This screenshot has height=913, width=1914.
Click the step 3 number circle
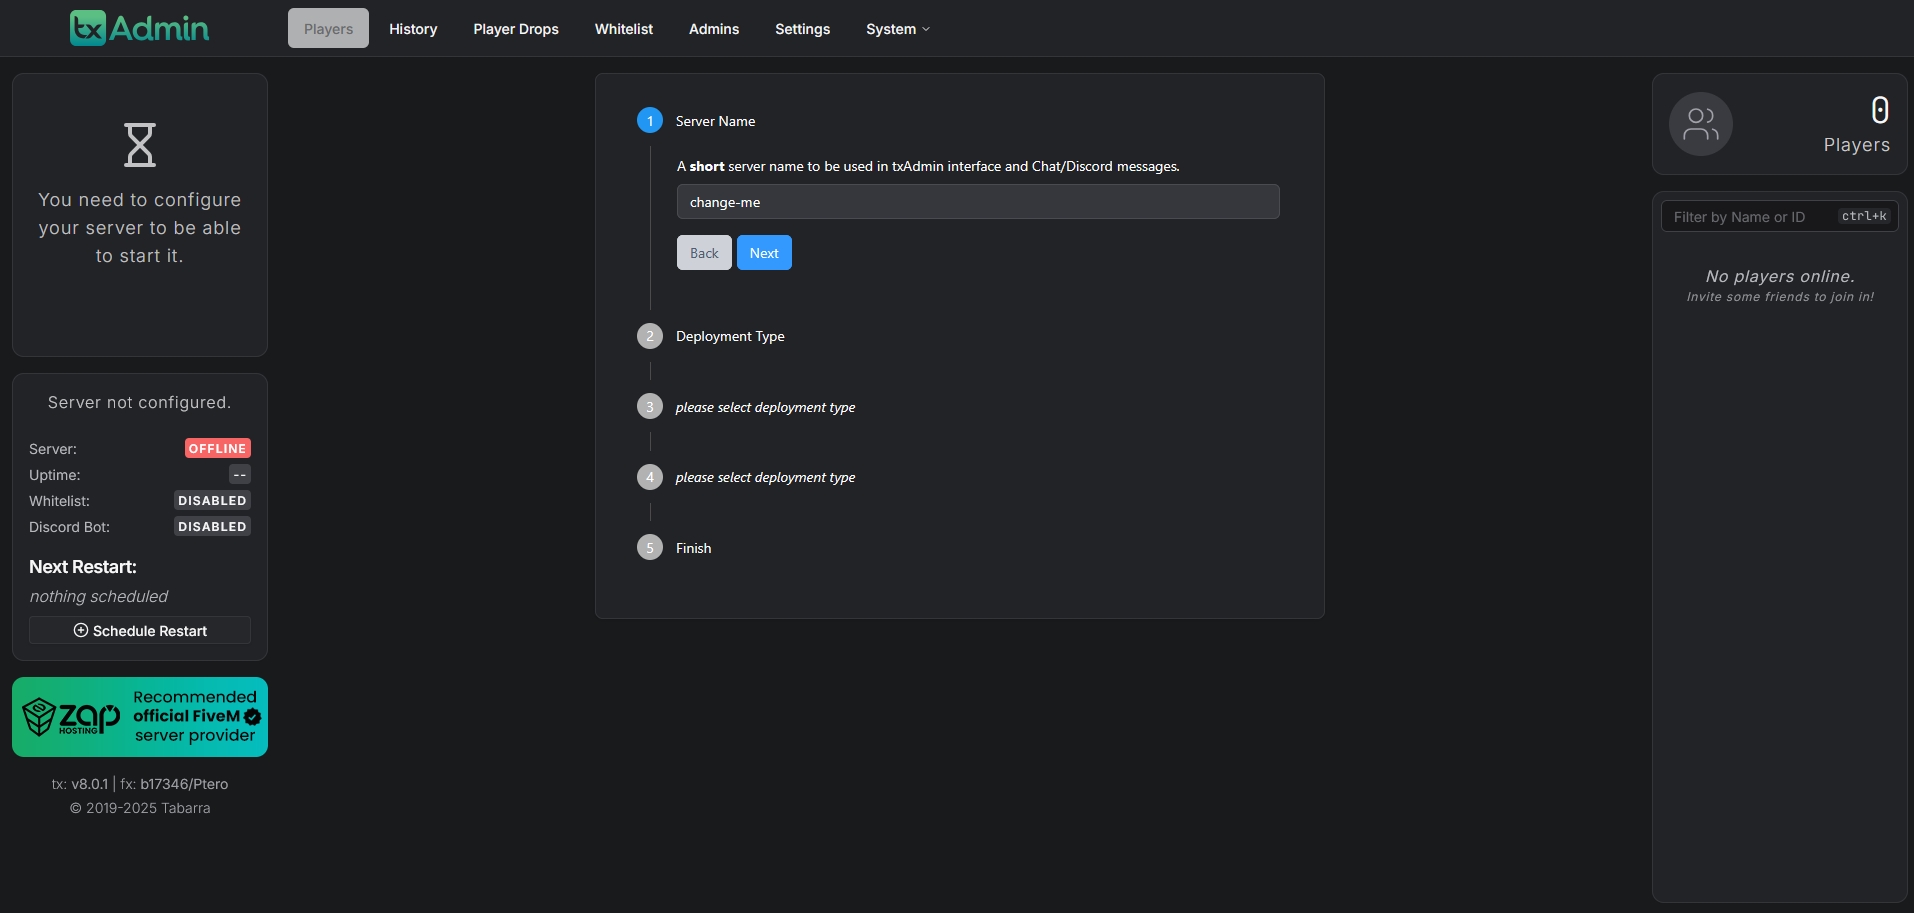coord(650,407)
